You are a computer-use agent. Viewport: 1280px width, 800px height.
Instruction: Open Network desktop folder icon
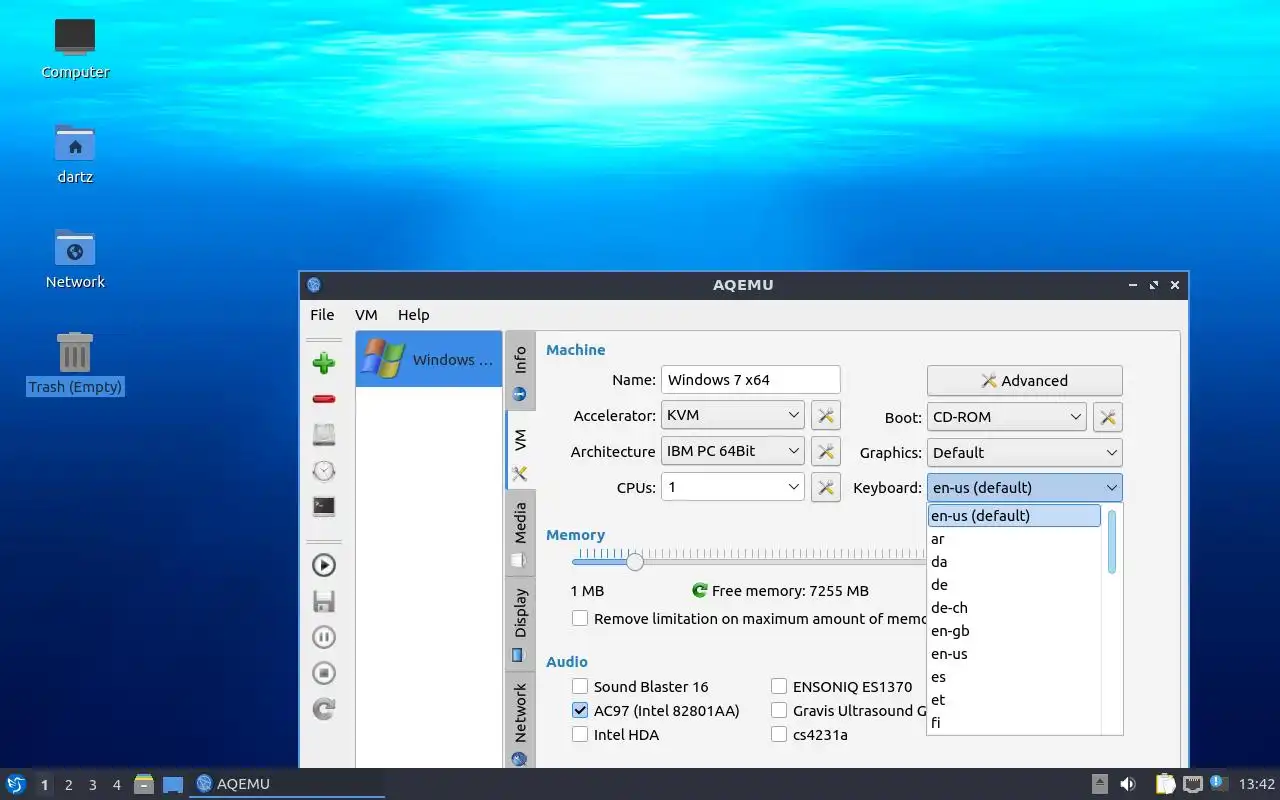point(75,258)
